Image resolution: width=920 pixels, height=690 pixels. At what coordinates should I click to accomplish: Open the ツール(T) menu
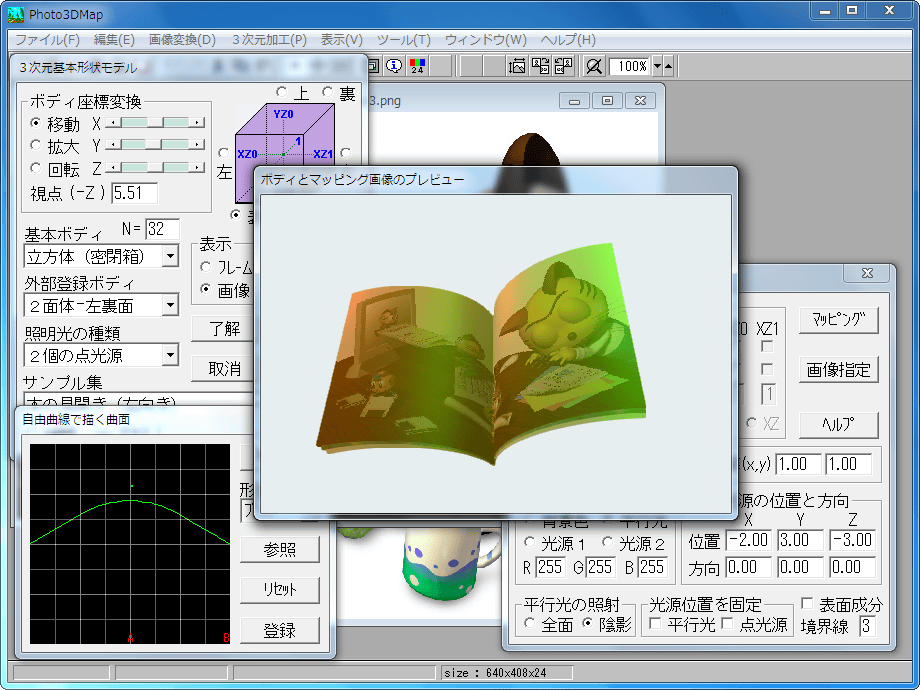404,40
